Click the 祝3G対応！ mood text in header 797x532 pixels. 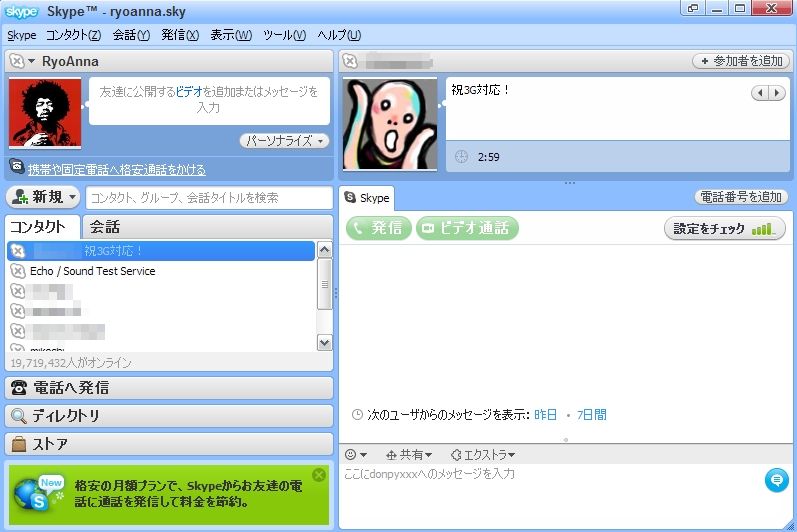(480, 90)
